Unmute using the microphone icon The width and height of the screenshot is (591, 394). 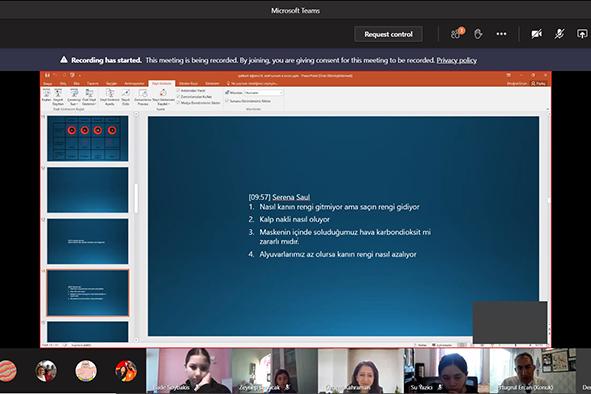point(559,34)
